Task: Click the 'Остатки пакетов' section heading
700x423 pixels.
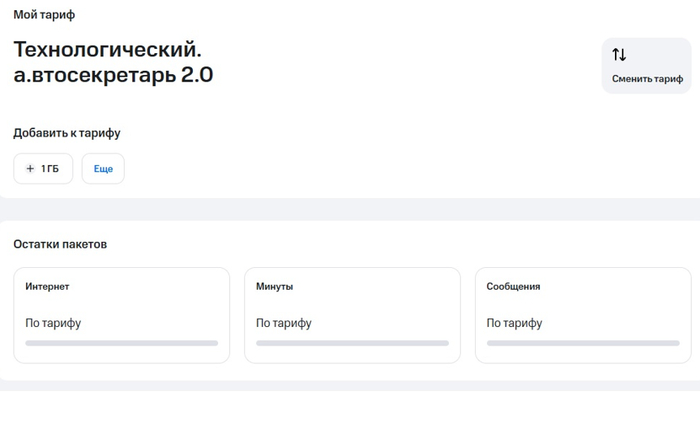Action: [60, 244]
